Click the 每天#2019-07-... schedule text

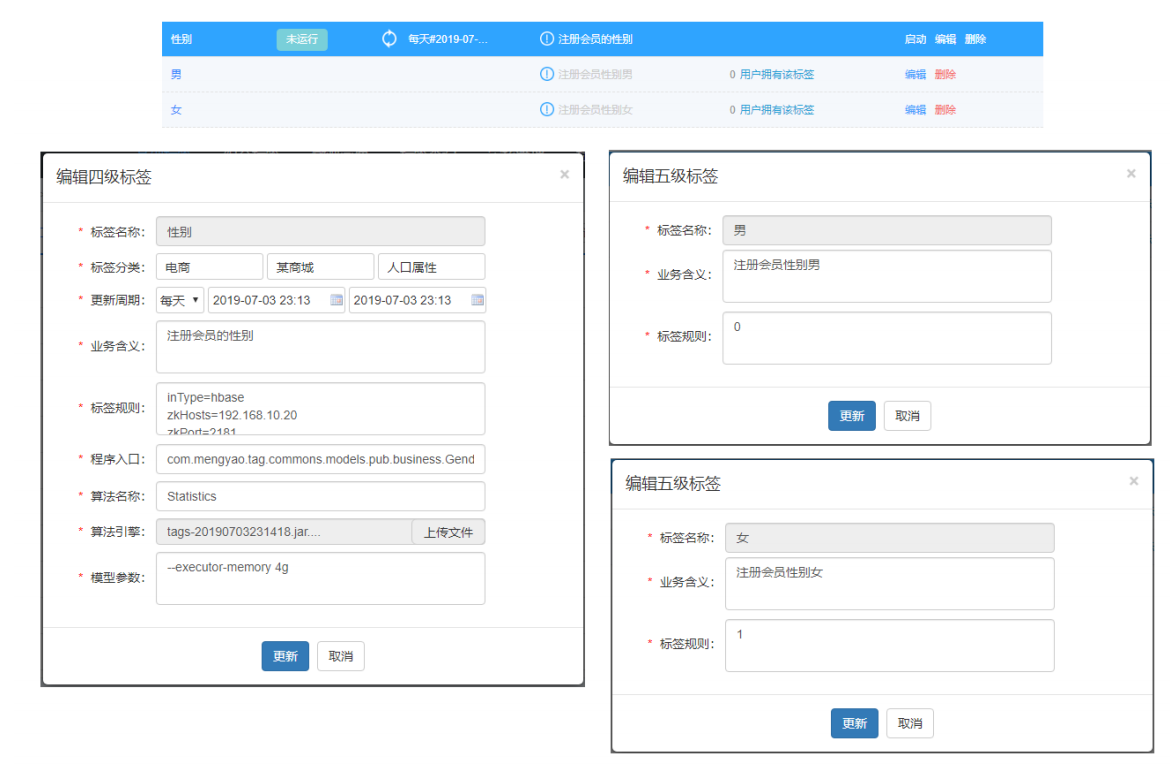point(448,39)
